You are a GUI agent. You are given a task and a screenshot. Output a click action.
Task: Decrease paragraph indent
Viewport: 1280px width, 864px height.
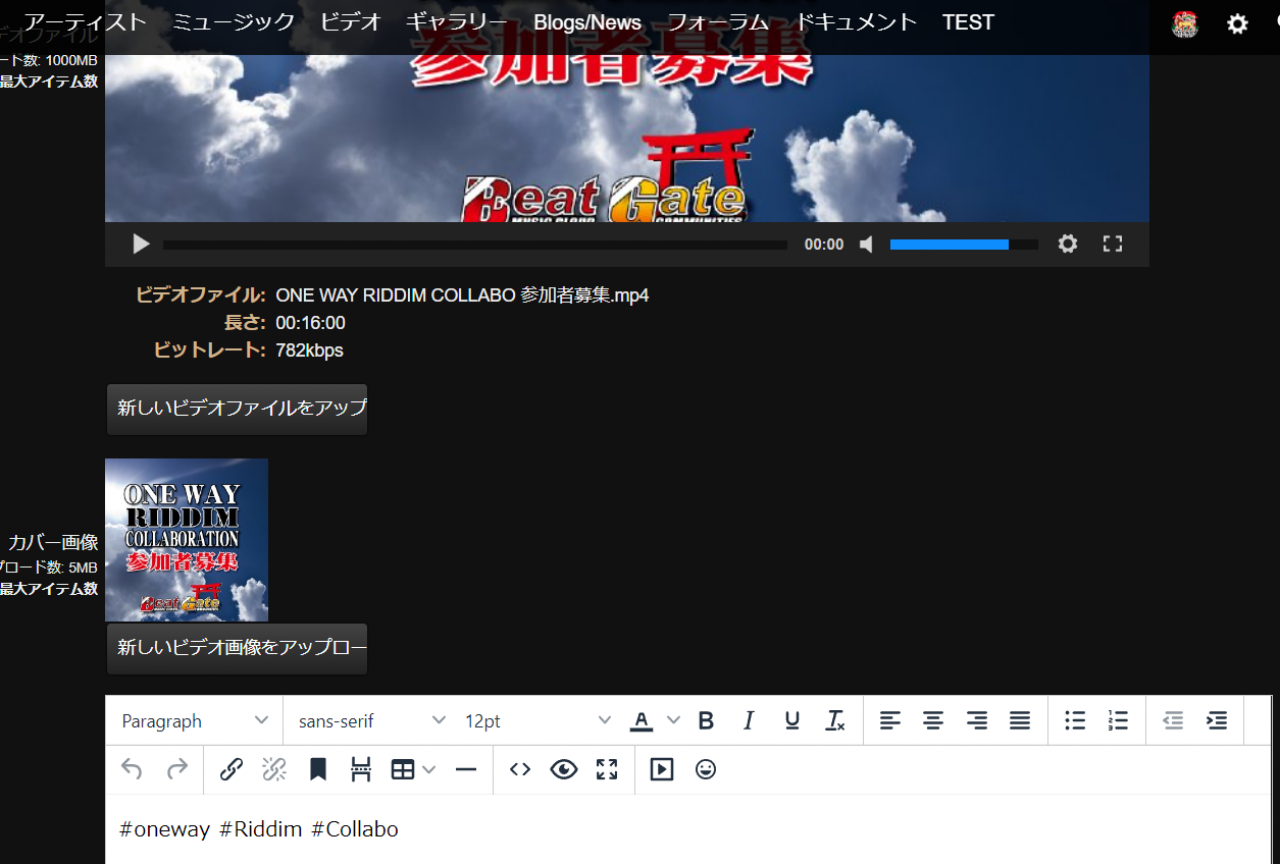[1173, 721]
